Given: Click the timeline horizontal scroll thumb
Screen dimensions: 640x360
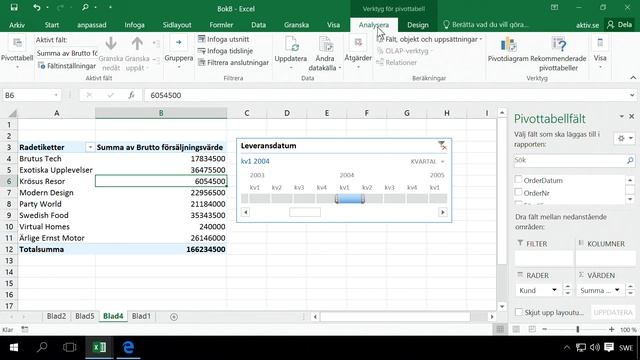Looking at the screenshot, I should pyautogui.click(x=305, y=212).
